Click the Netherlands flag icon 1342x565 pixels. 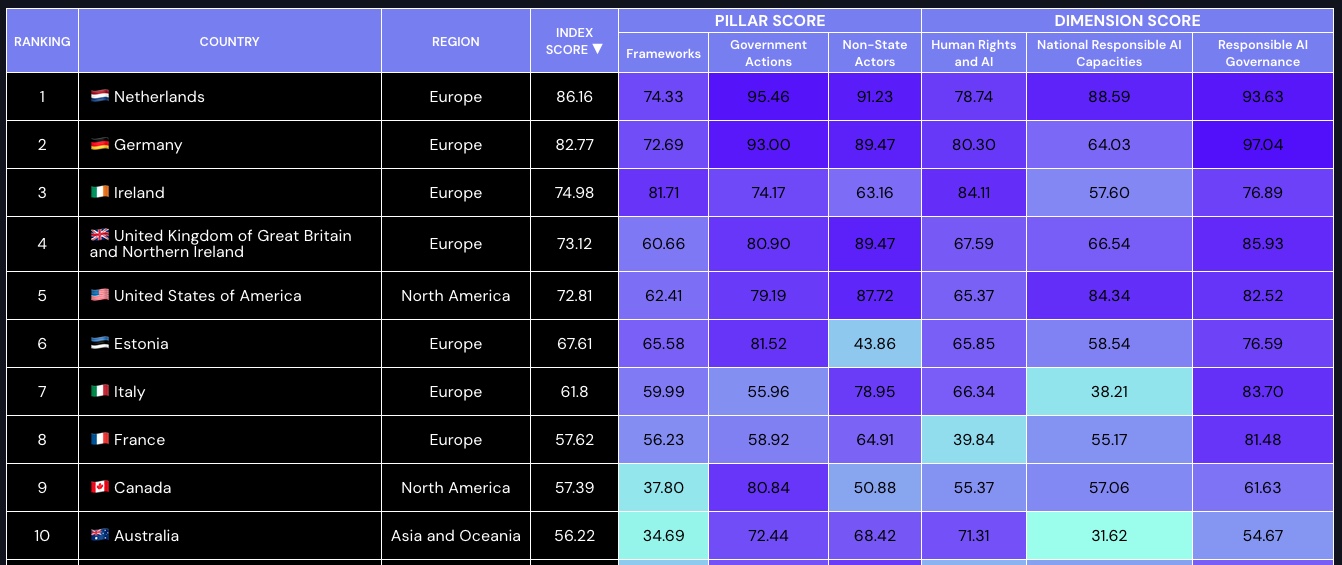[99, 97]
